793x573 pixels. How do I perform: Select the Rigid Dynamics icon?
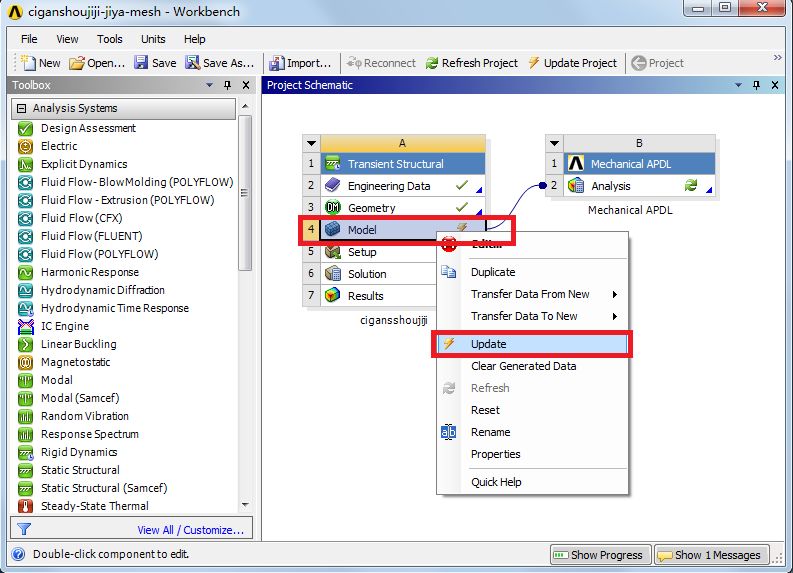coord(25,453)
